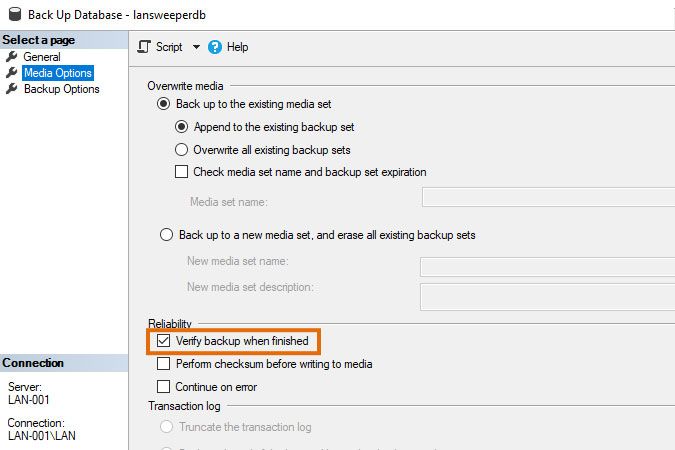Viewport: 675px width, 450px height.
Task: Choose Overwrite all existing backup sets
Action: click(182, 150)
